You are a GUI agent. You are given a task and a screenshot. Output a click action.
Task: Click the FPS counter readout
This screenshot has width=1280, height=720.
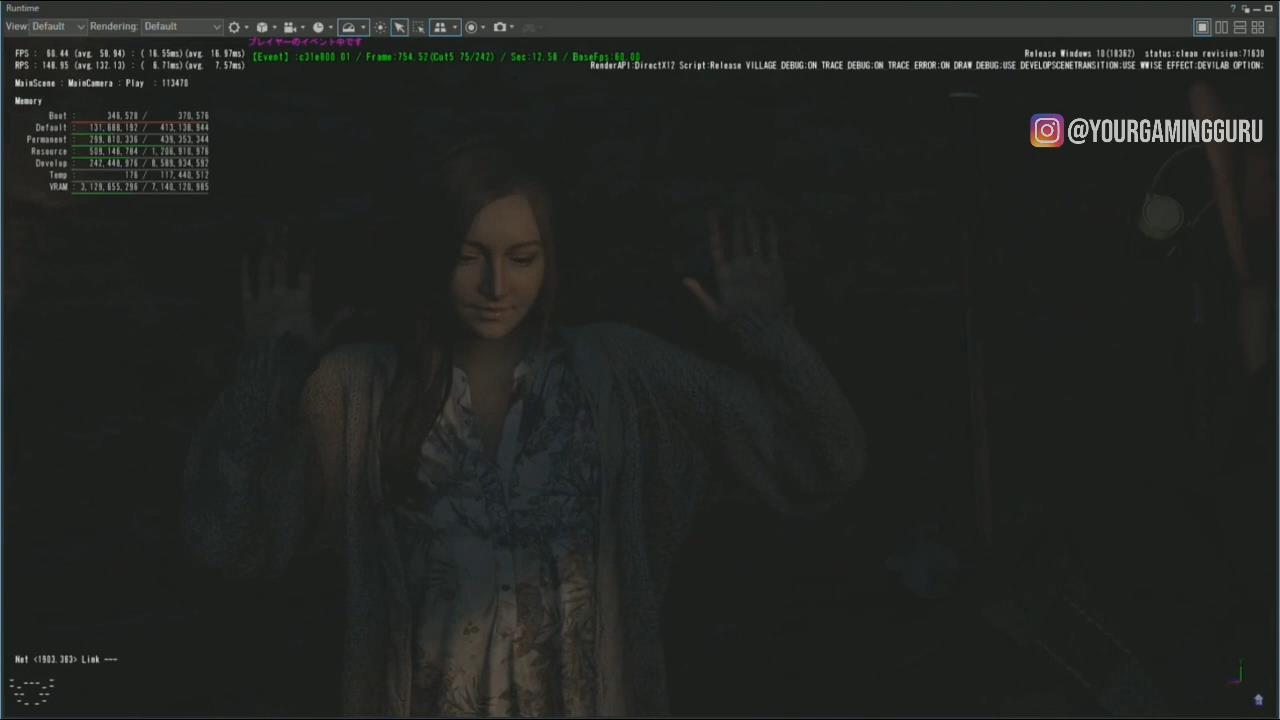(x=130, y=53)
